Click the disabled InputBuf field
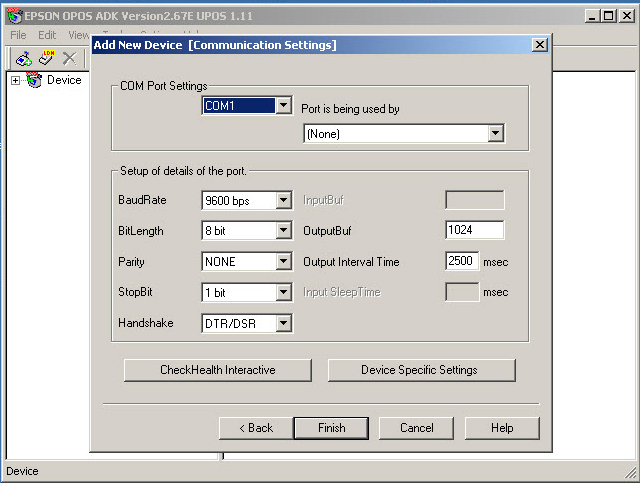The height and width of the screenshot is (483, 640). coord(475,200)
